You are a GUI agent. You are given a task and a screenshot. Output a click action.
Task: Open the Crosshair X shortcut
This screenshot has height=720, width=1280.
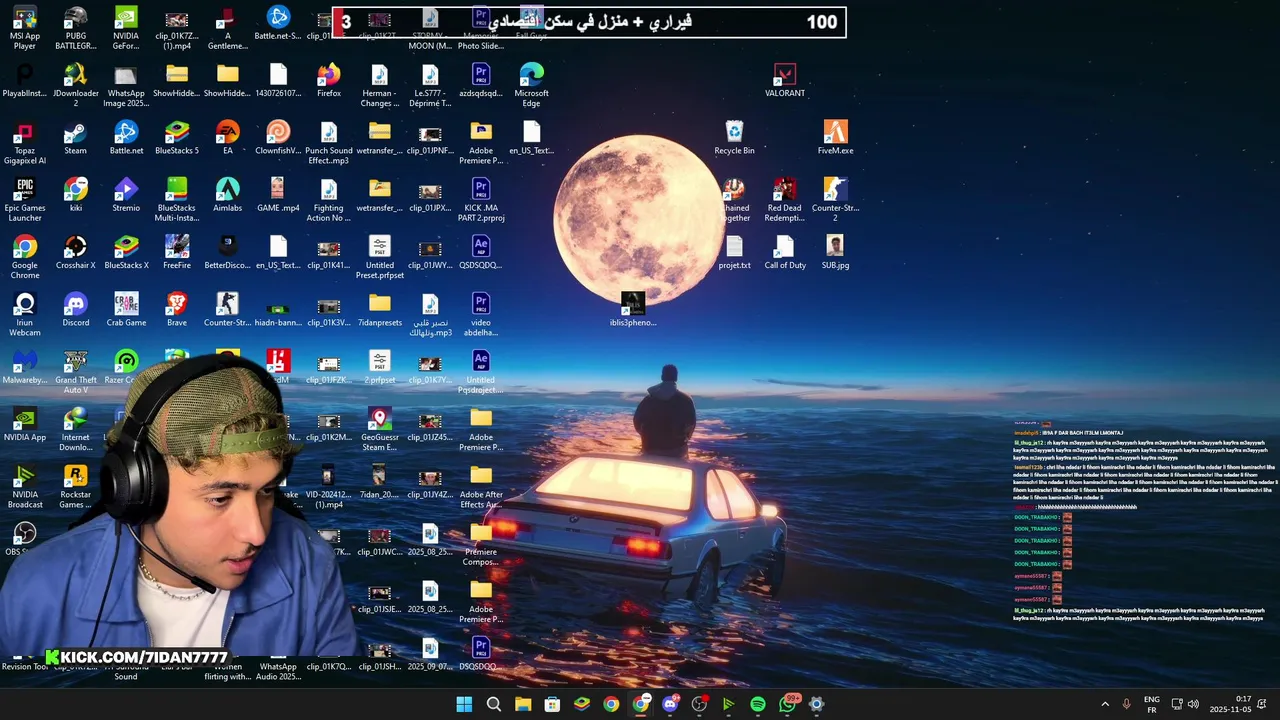(75, 252)
